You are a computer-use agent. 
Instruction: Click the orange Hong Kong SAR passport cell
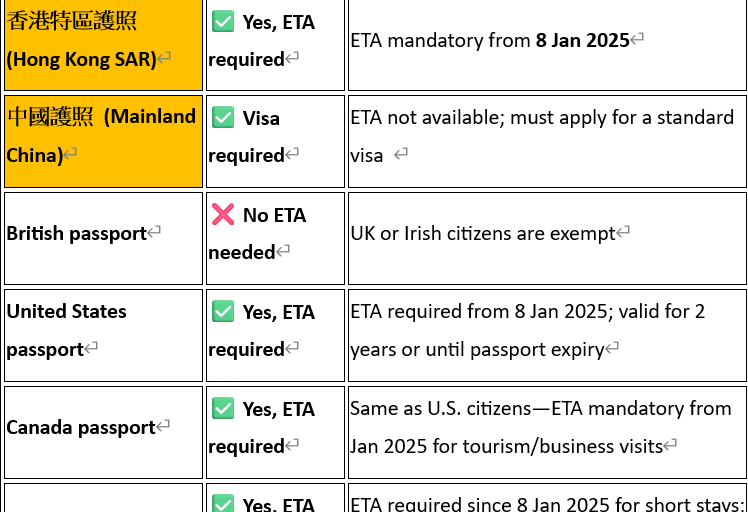104,44
